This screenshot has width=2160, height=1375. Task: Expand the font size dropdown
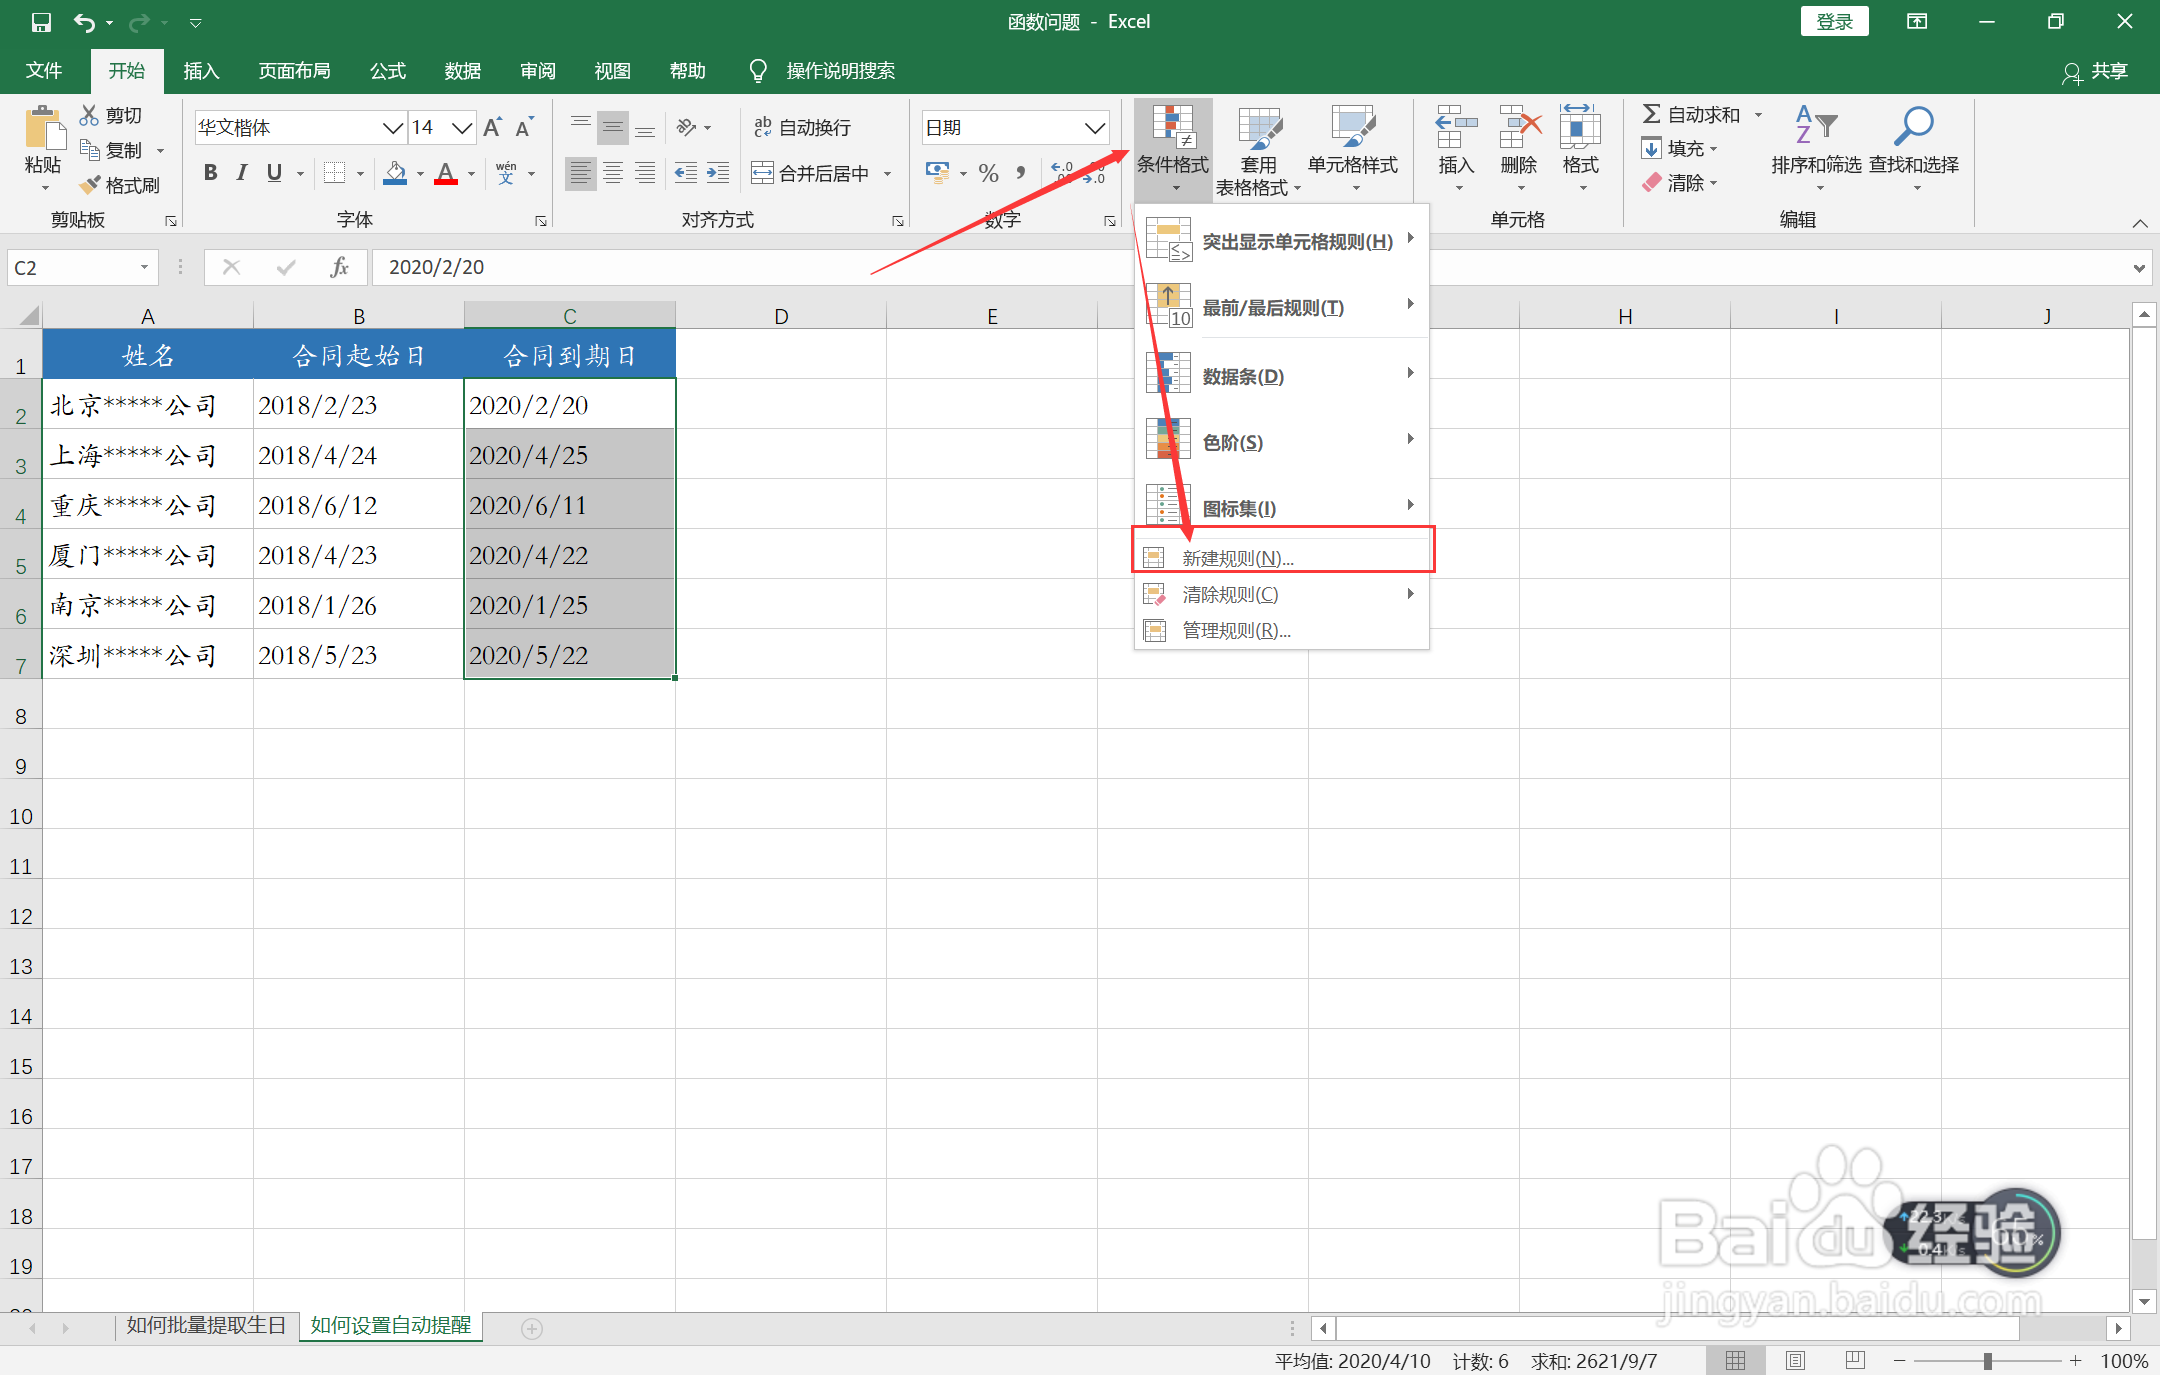461,127
